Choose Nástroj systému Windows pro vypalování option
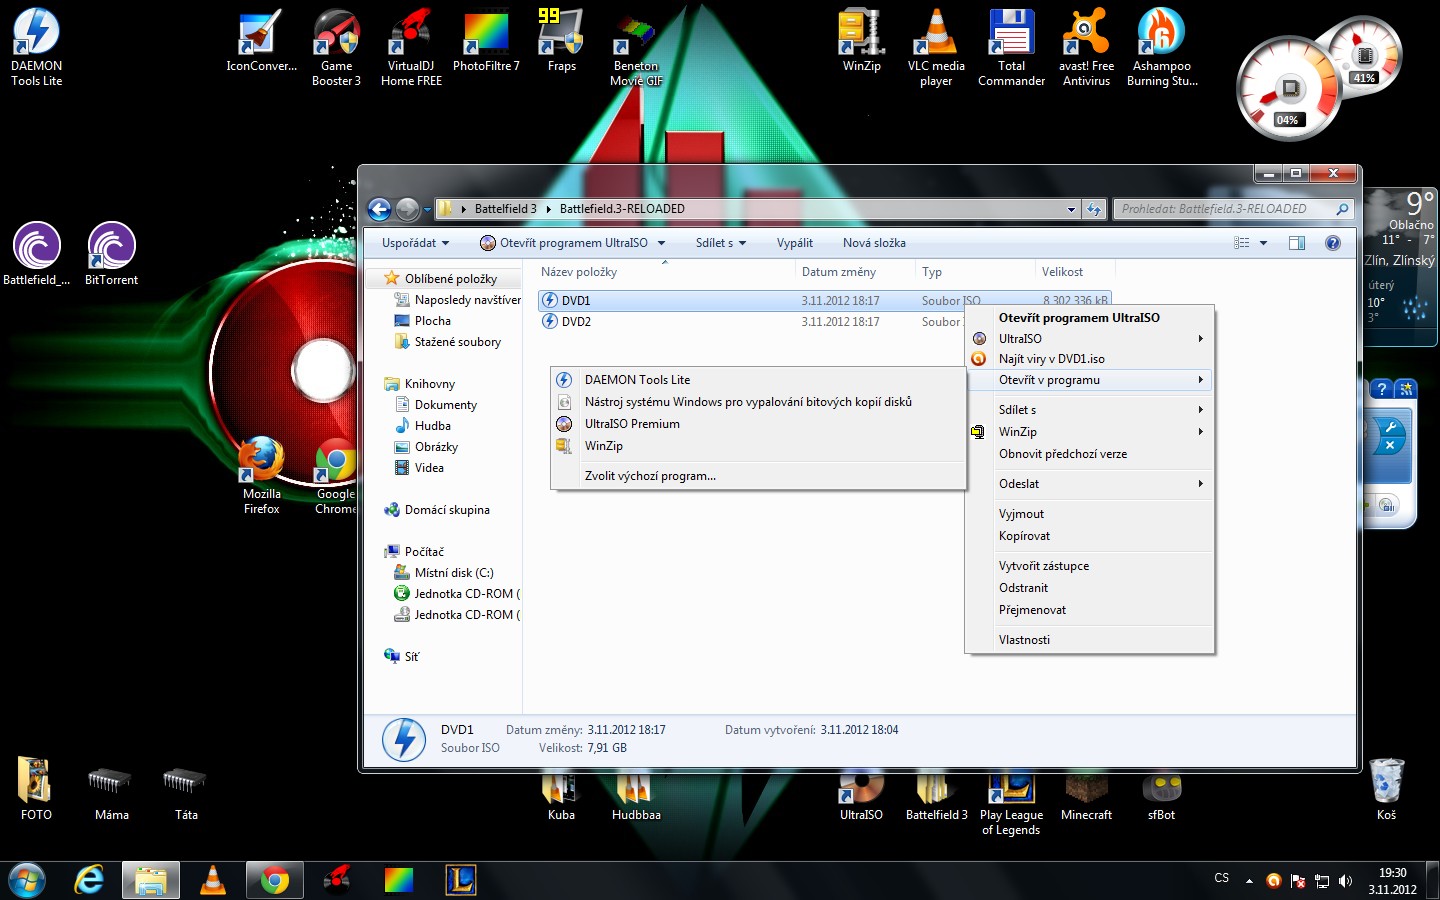 (759, 402)
